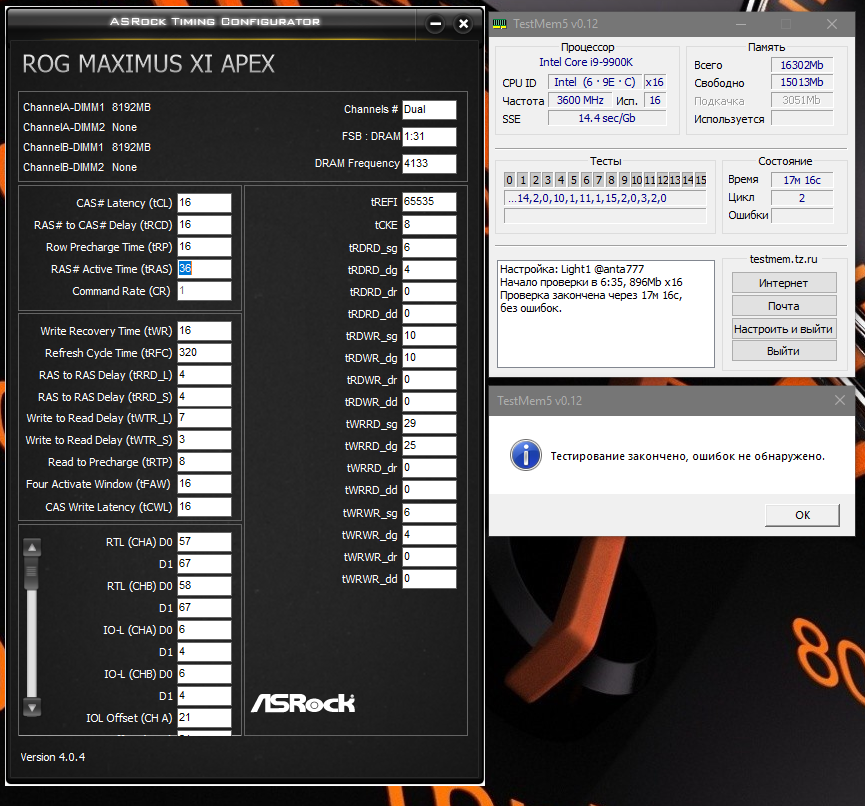Click the Command Rate (CR) field

tap(204, 291)
